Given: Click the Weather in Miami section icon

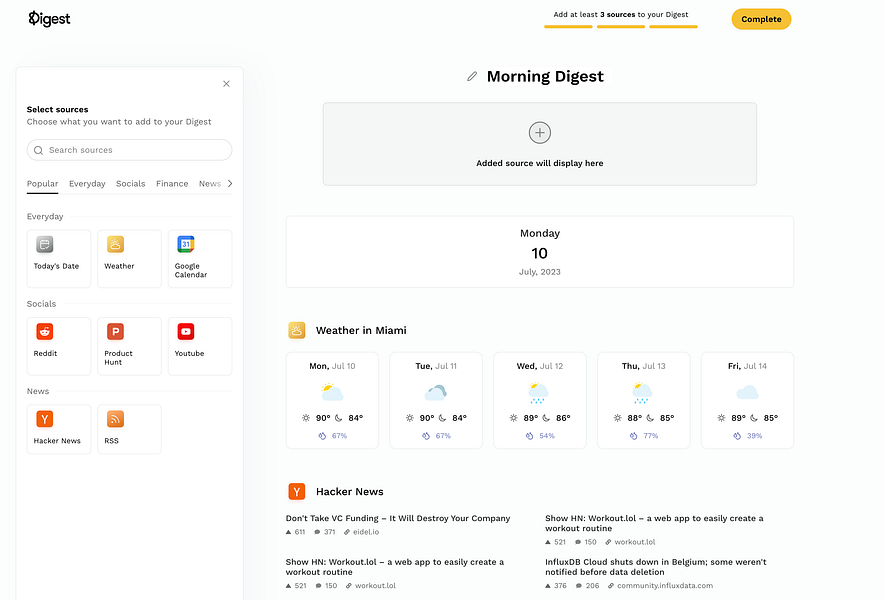Looking at the screenshot, I should (297, 330).
